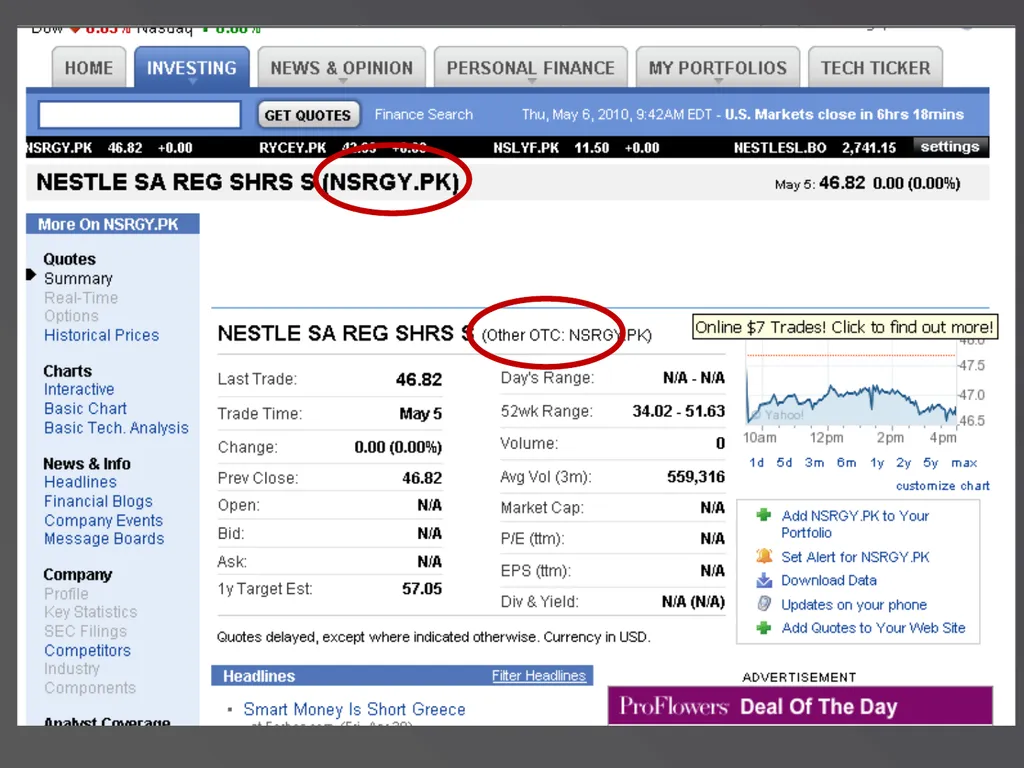The width and height of the screenshot is (1024, 768).
Task: Click the phone icon beside Updates on your phone
Action: coord(763,604)
